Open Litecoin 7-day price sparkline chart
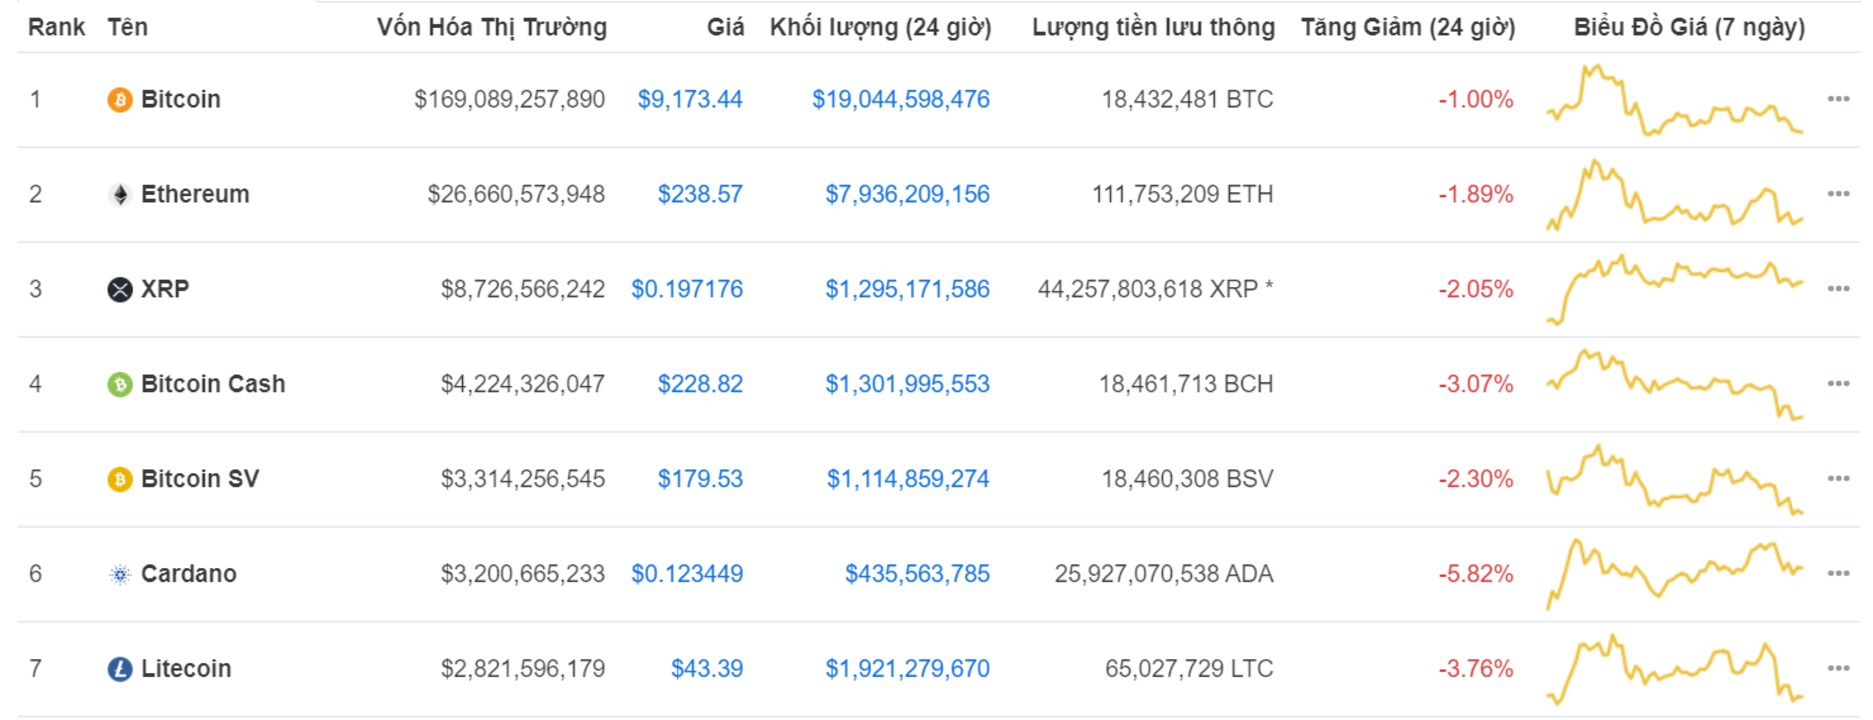This screenshot has width=1873, height=720. [x=1675, y=669]
